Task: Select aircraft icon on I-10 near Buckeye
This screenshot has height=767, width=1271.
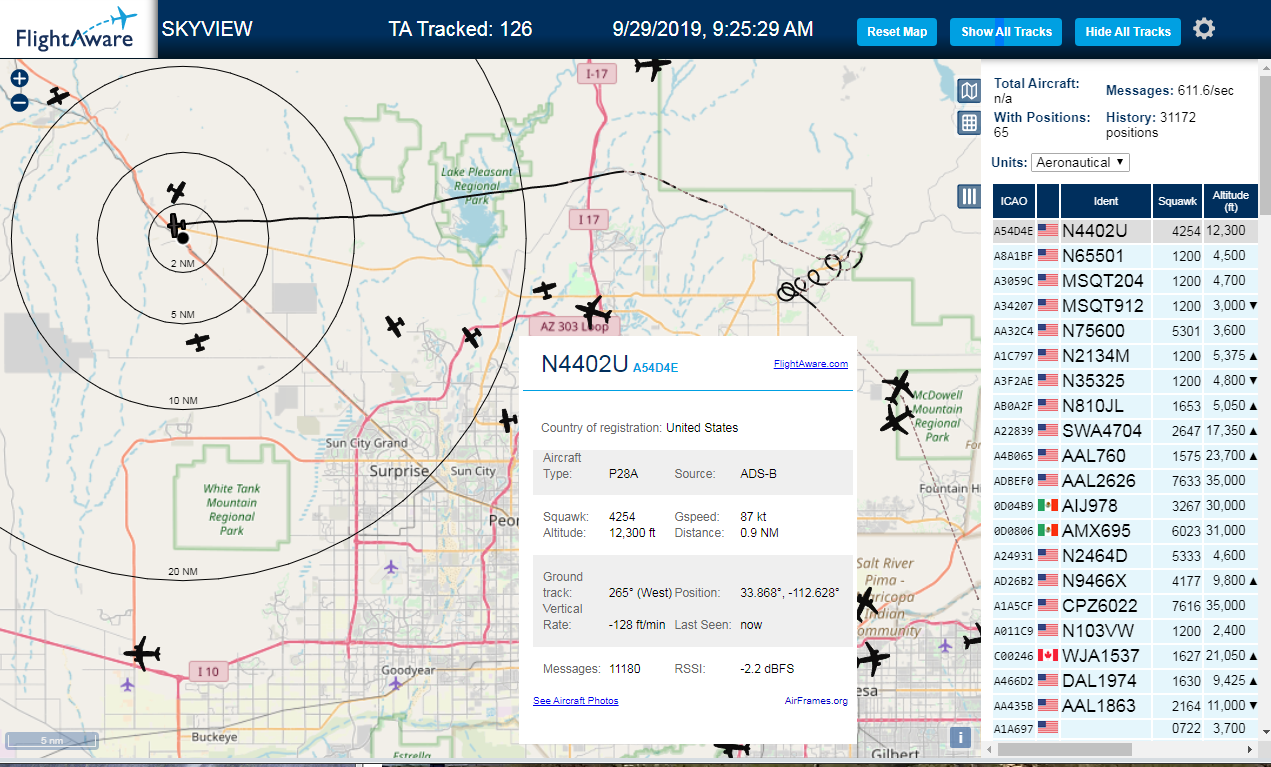Action: point(143,653)
